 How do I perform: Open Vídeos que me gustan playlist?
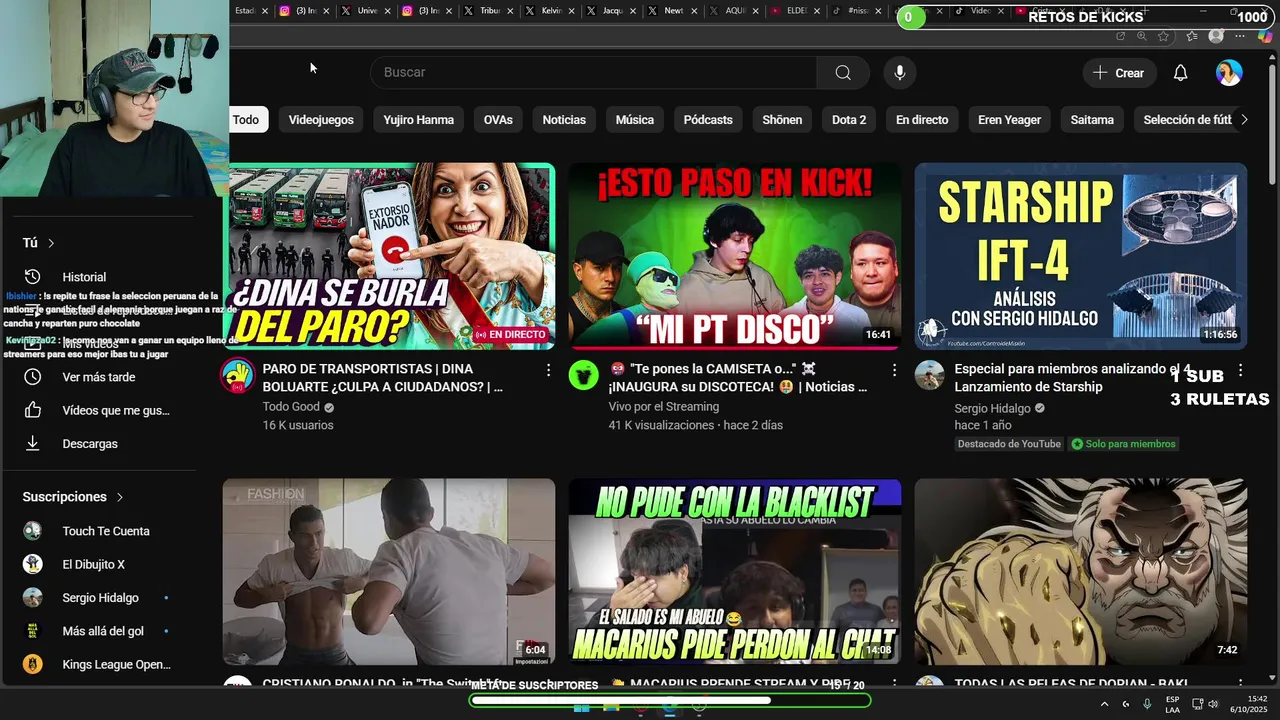click(x=116, y=410)
